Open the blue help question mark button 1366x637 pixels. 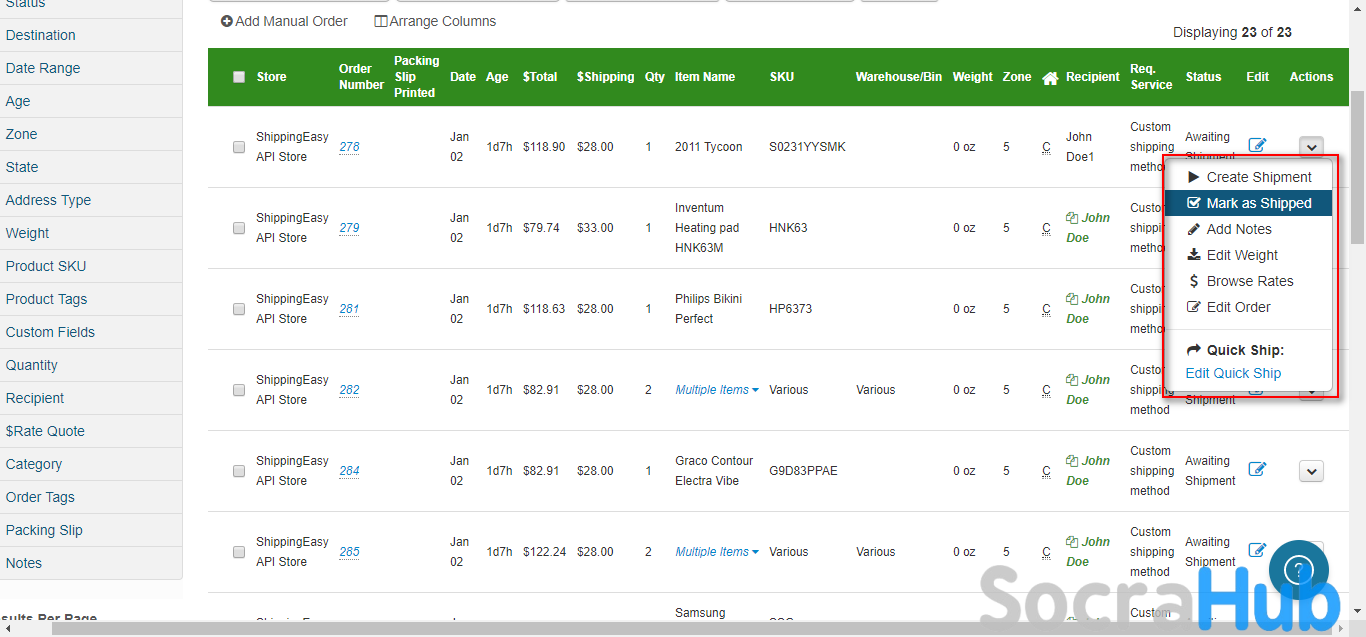tap(1297, 570)
